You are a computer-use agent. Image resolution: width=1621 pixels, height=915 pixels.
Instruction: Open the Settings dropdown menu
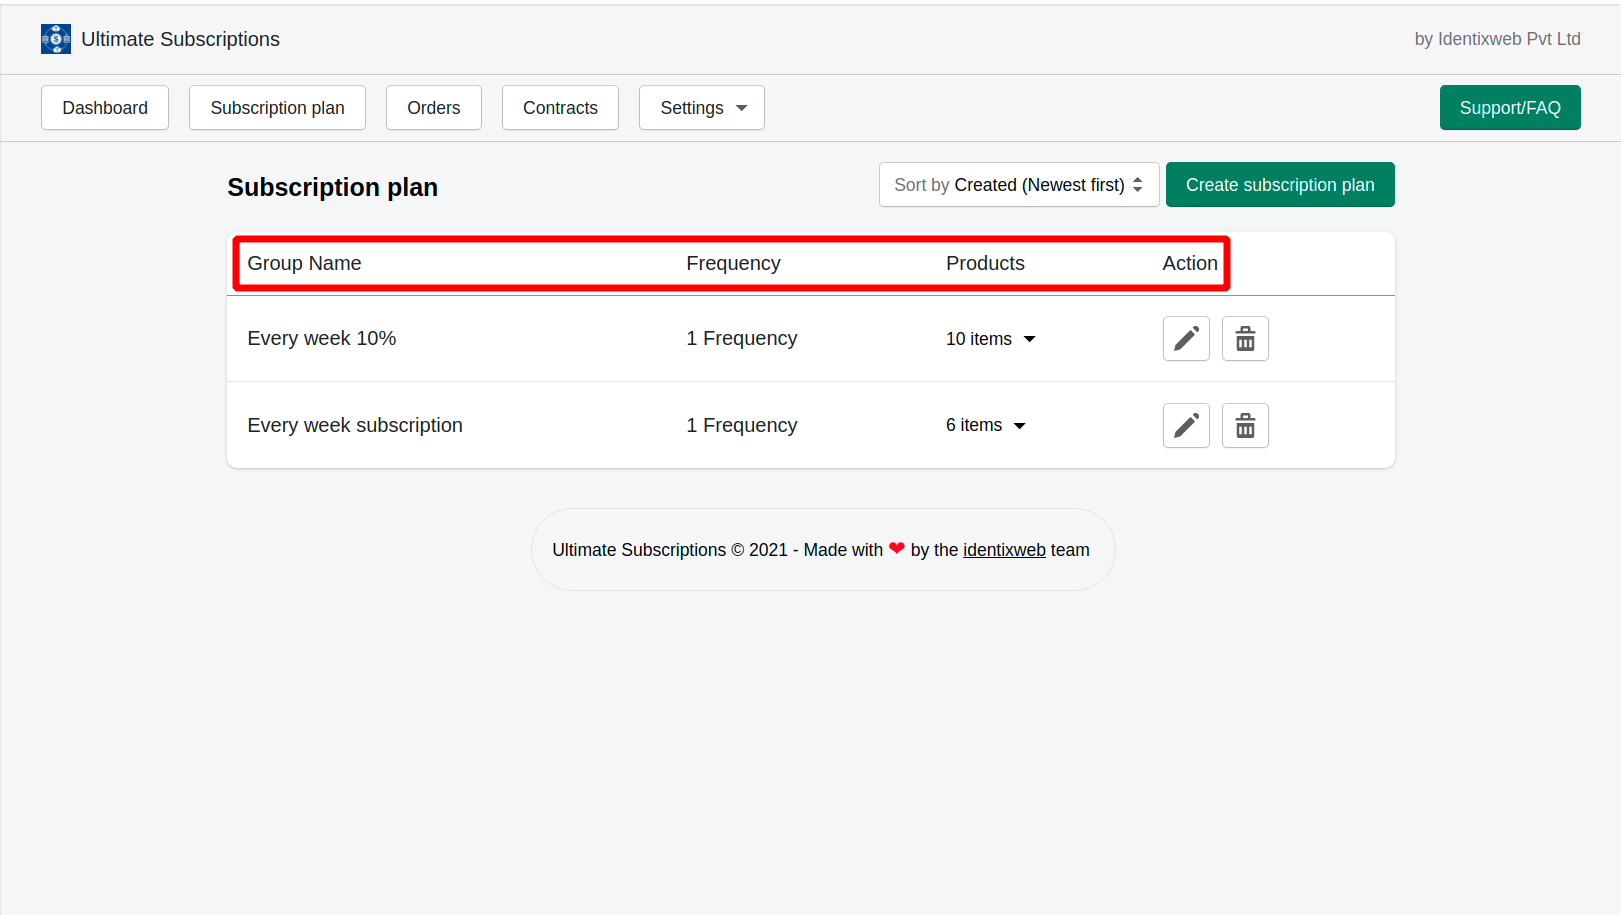[701, 107]
